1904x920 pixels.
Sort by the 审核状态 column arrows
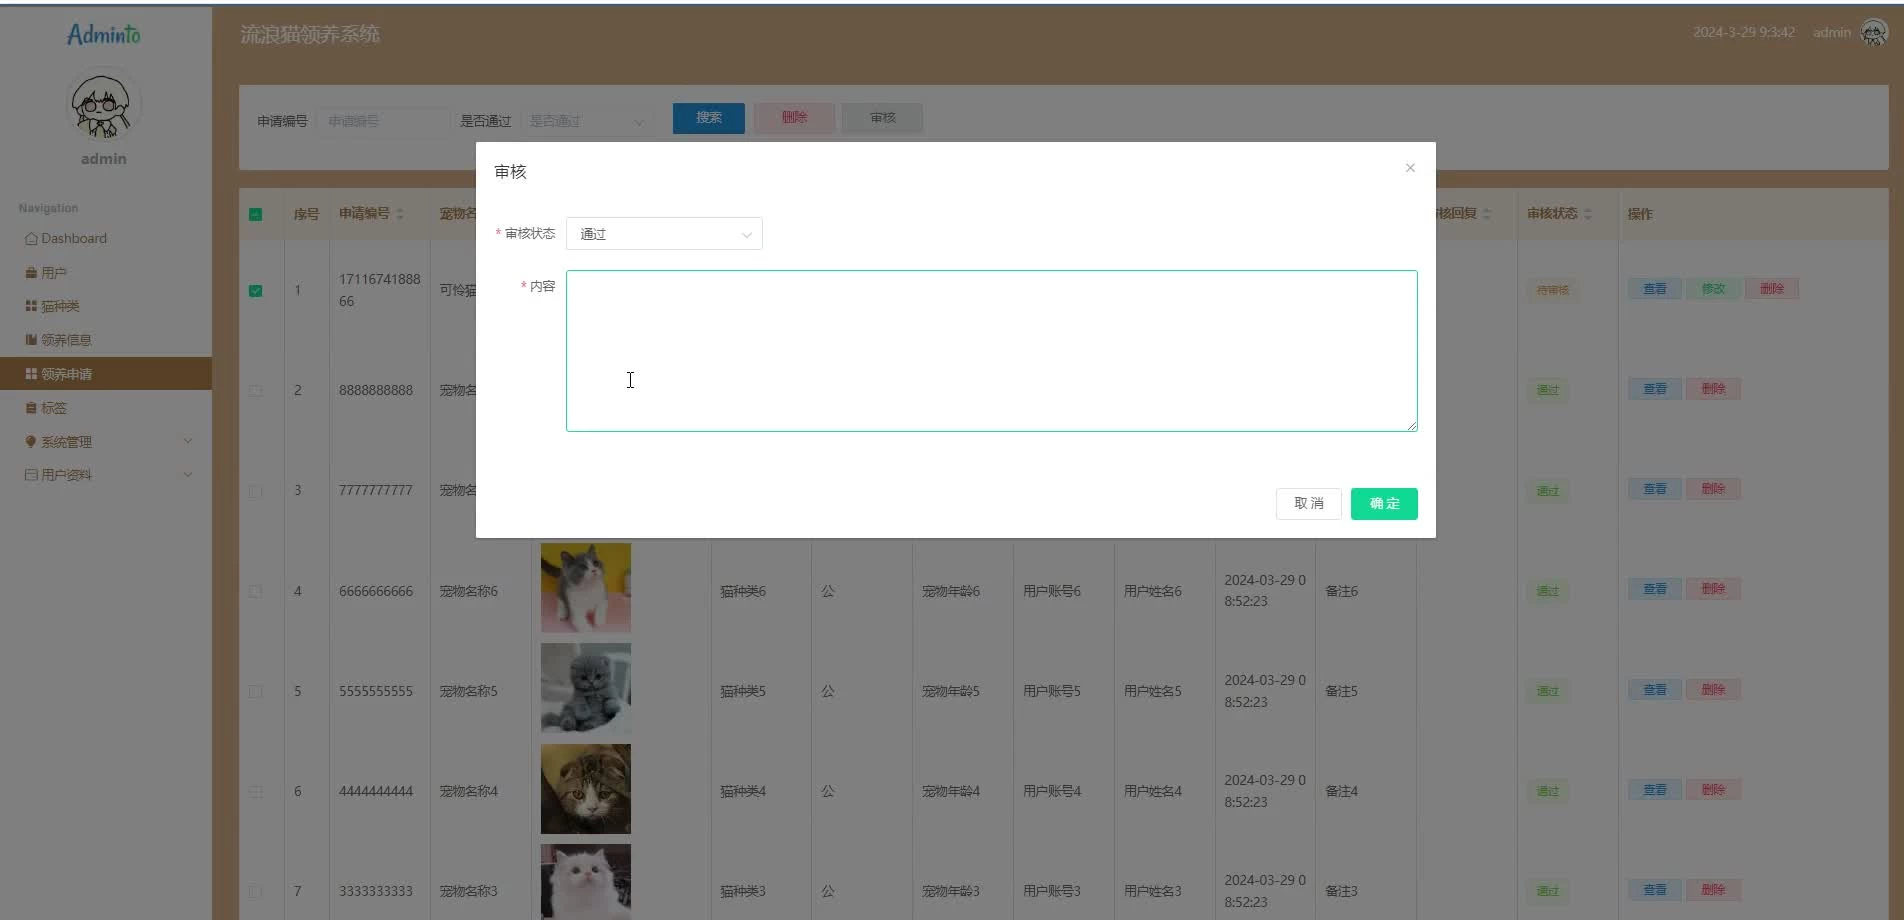tap(1588, 214)
